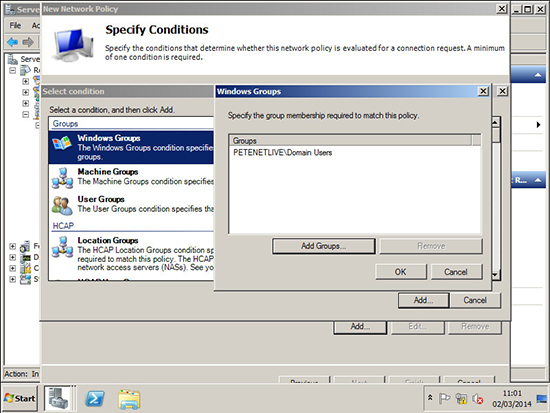Click the Show desktop icon
This screenshot has height=413, width=550.
coord(542,399)
